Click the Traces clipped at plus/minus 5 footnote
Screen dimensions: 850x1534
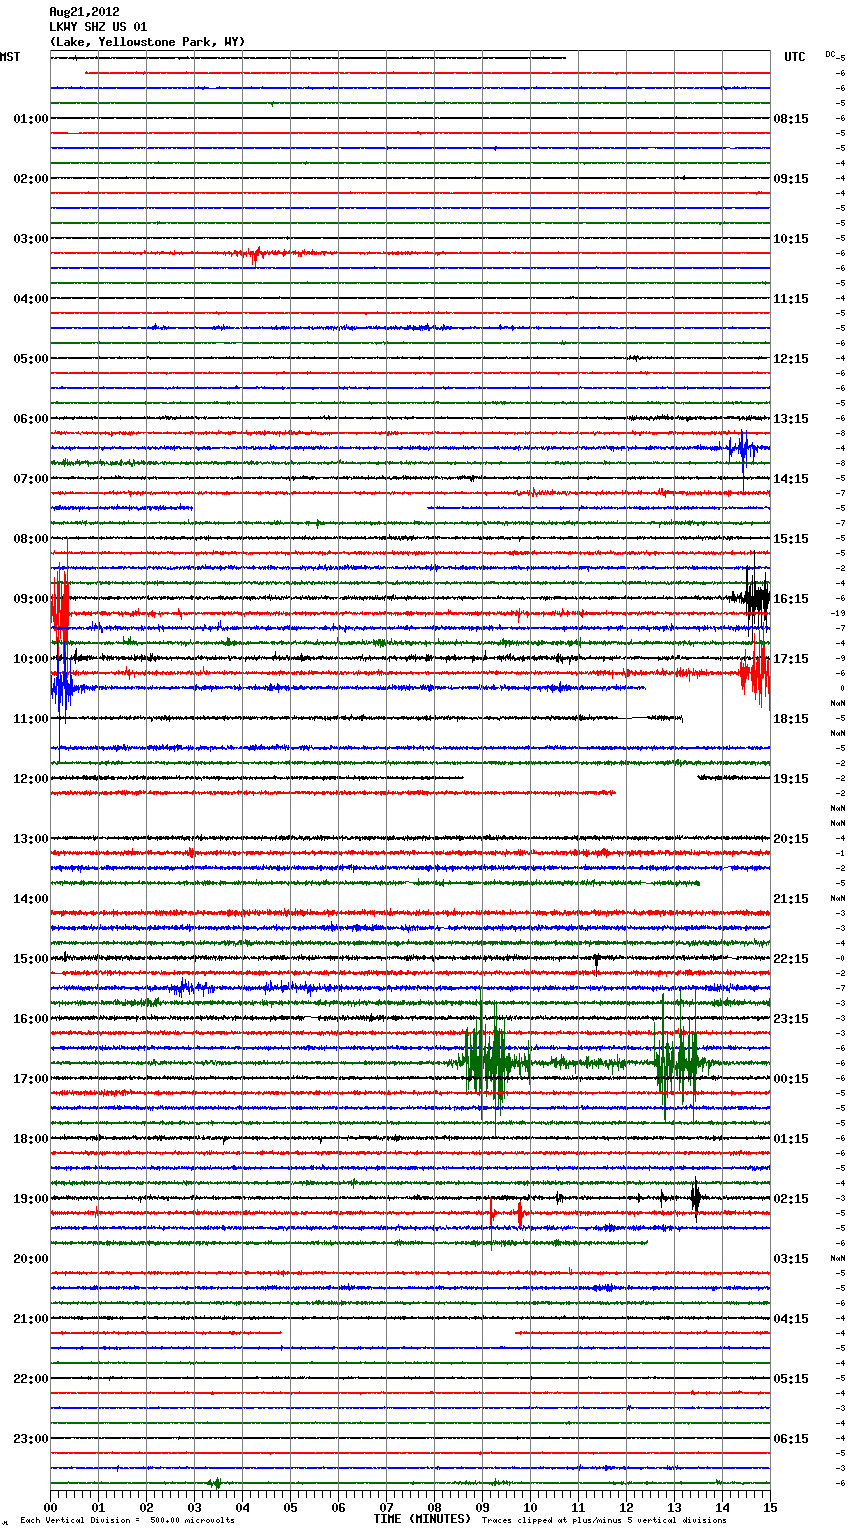pyautogui.click(x=604, y=1520)
